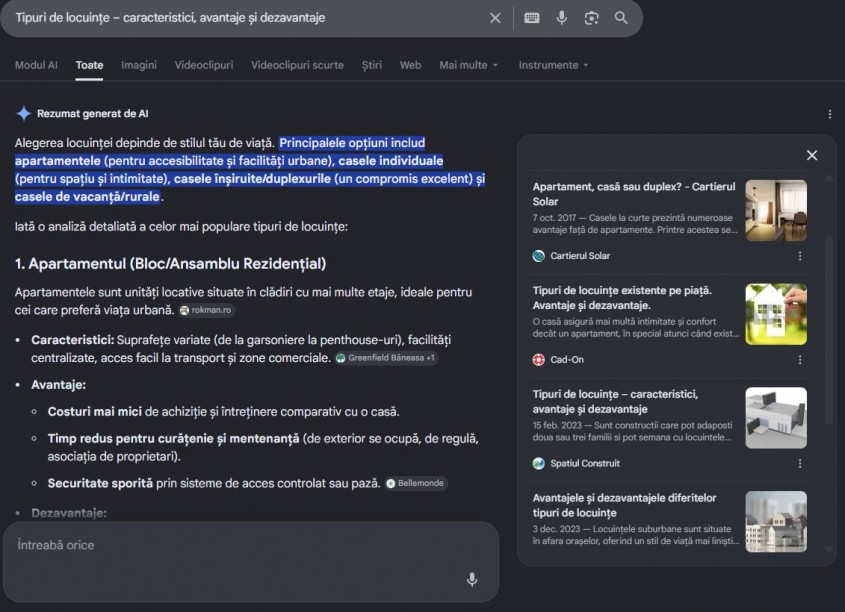845x612 pixels.
Task: Search by image using the Lens camera icon
Action: 591,18
